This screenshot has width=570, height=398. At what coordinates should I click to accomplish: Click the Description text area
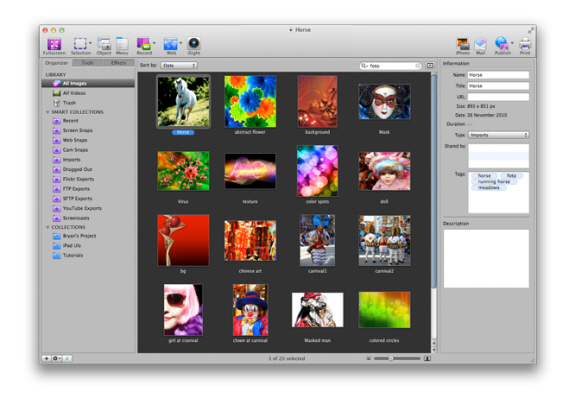coord(486,259)
